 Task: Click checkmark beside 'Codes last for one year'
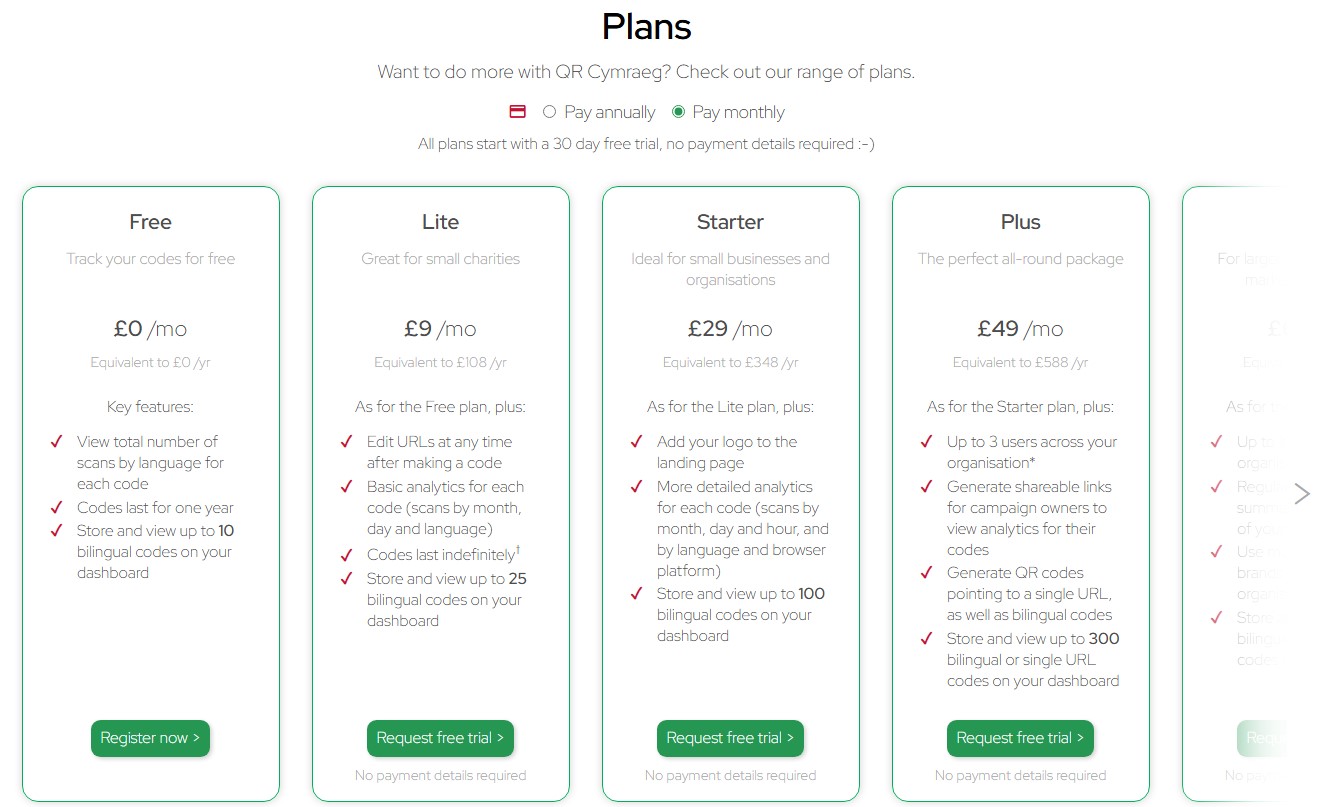tap(57, 508)
